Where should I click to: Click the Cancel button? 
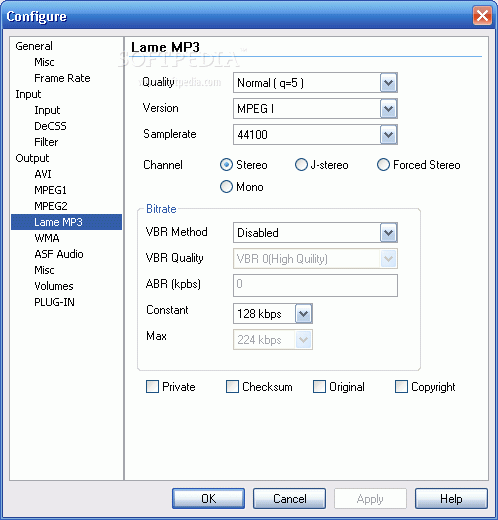pos(289,499)
